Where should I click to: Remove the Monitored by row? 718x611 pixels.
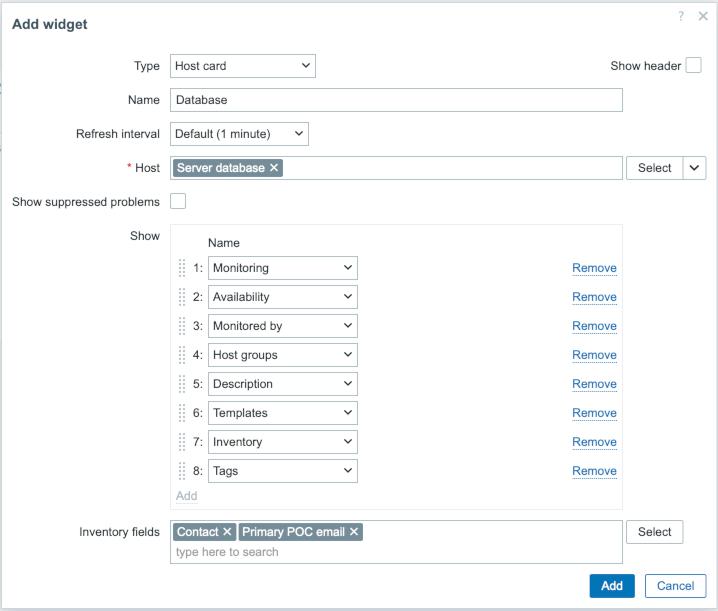tap(594, 326)
